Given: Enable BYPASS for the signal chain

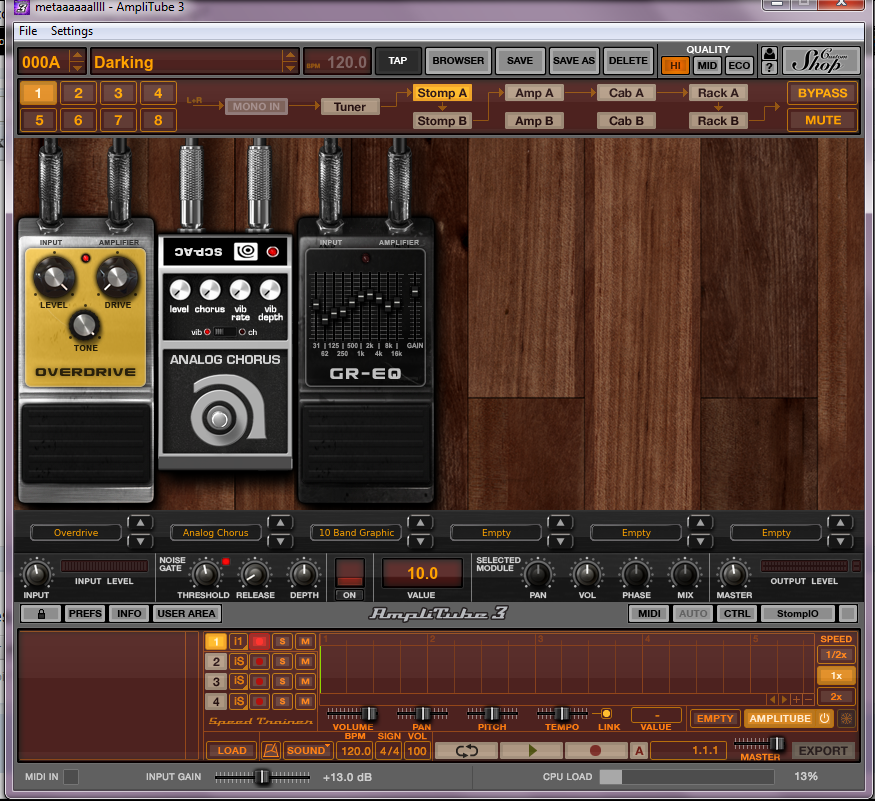Looking at the screenshot, I should pyautogui.click(x=823, y=93).
